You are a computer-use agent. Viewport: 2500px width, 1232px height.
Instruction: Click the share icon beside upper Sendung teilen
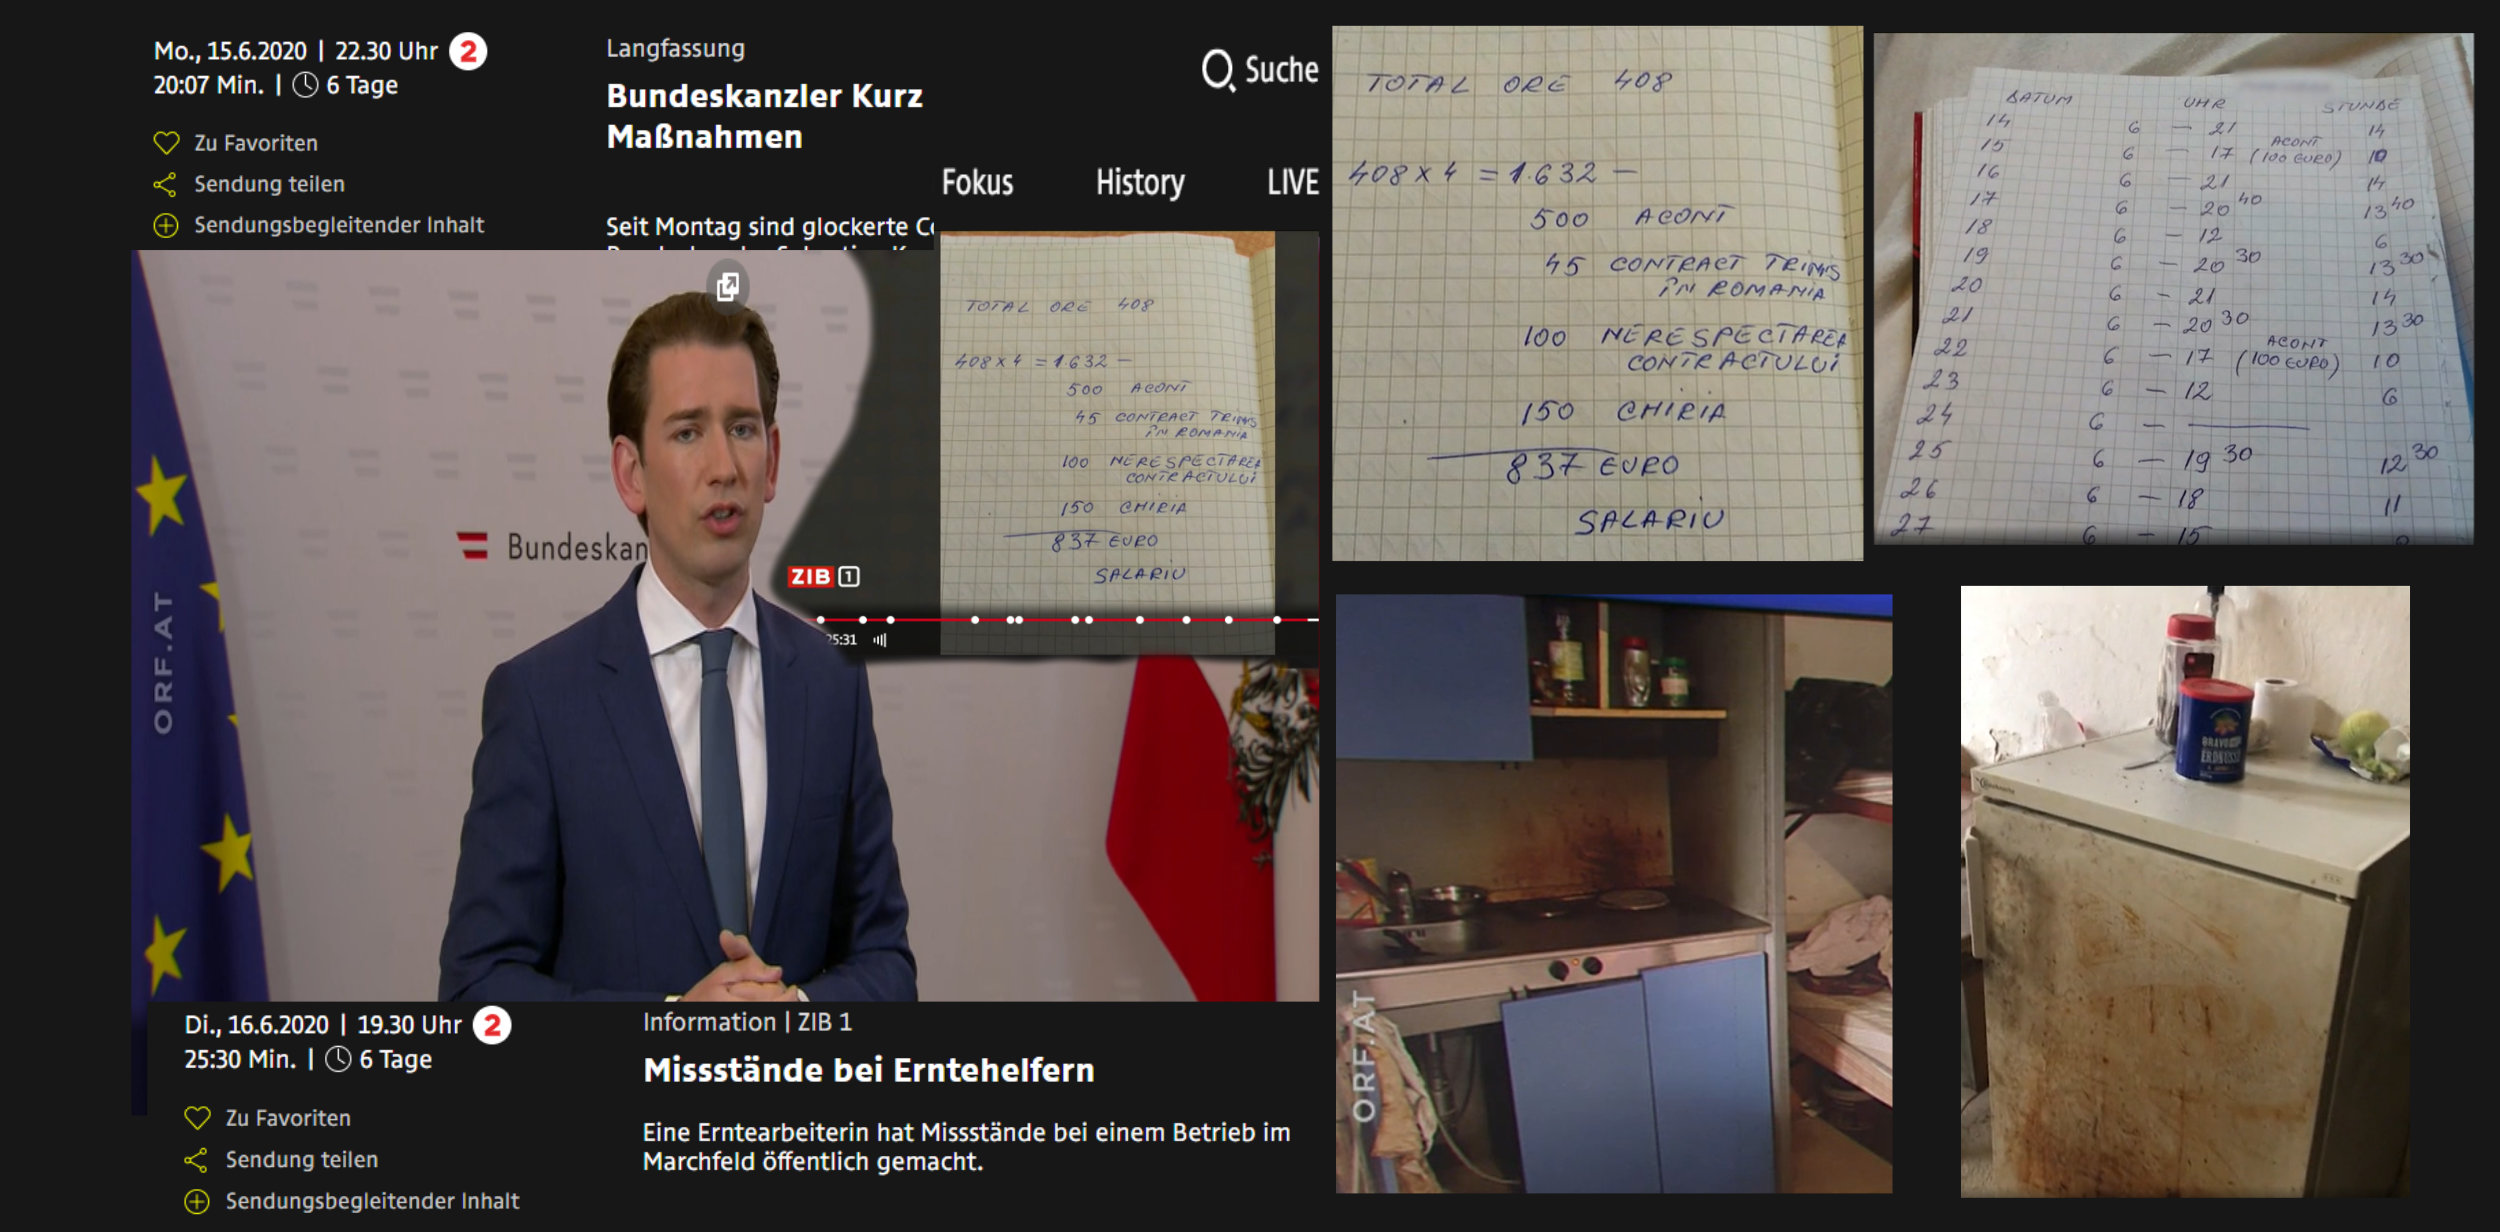tap(165, 185)
